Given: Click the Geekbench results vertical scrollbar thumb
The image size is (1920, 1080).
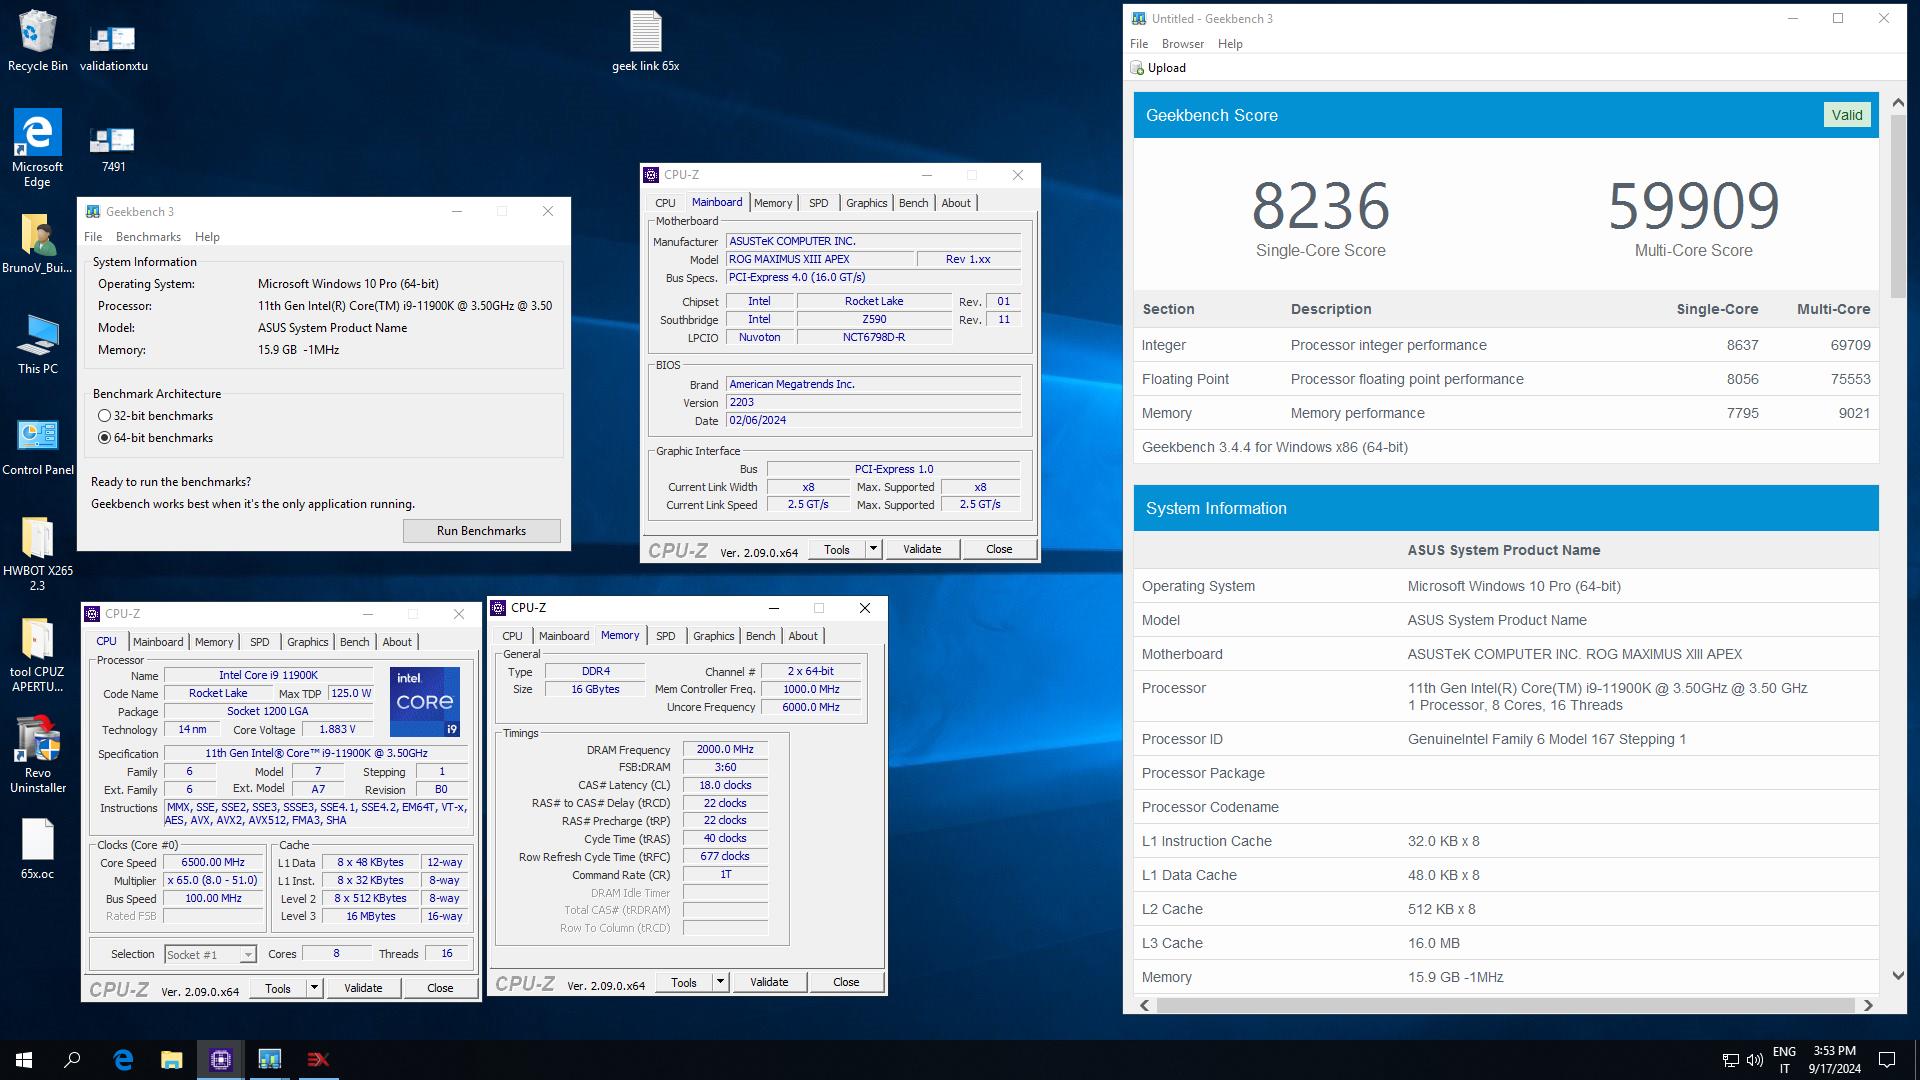Looking at the screenshot, I should (x=1898, y=205).
